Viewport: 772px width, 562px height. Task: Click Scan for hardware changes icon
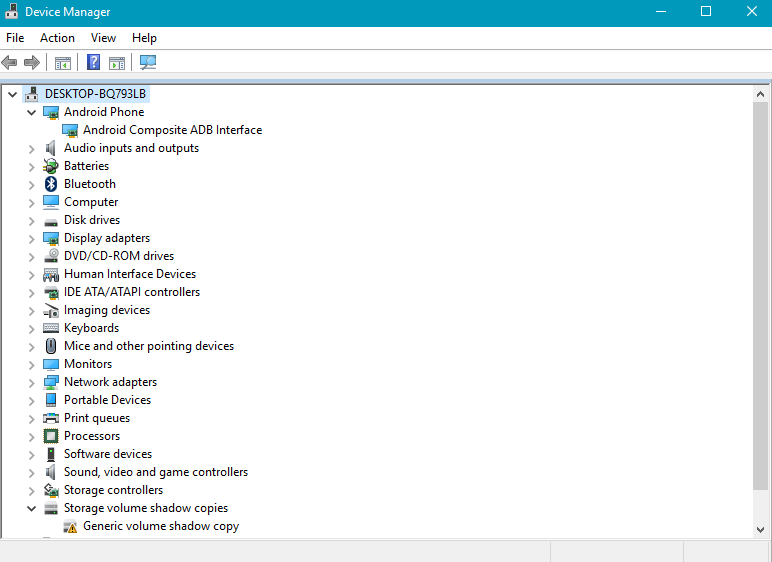tap(148, 62)
